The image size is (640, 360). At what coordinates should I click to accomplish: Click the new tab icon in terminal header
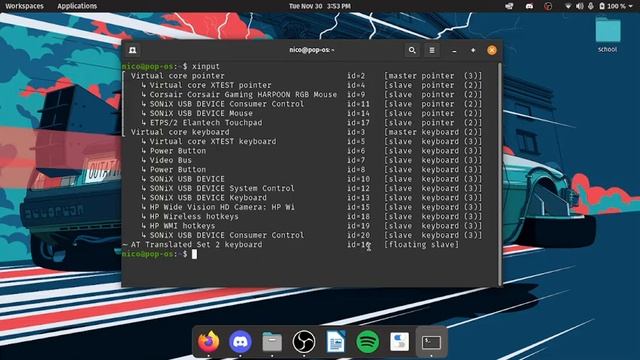point(133,50)
